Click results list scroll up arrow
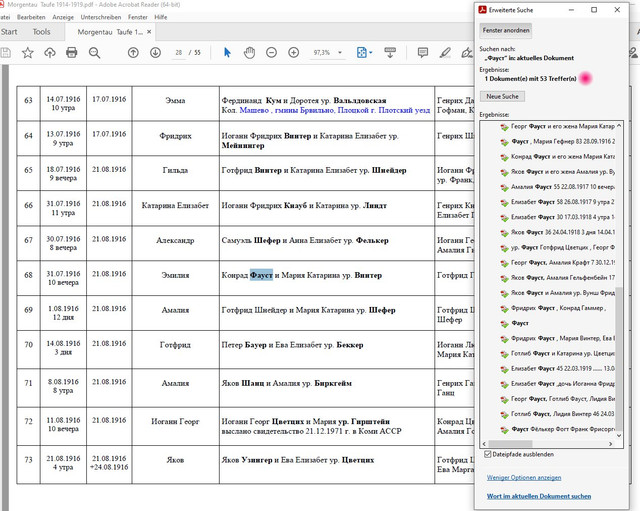 (619, 126)
